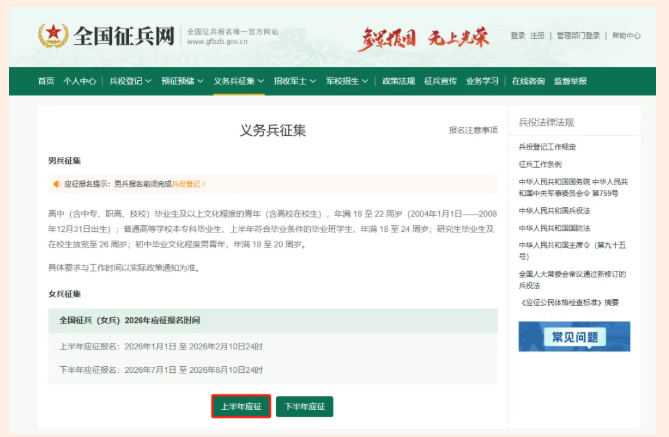Image resolution: width=669 pixels, height=437 pixels.
Task: Select 政策法规 in the navigation bar
Action: (x=397, y=81)
